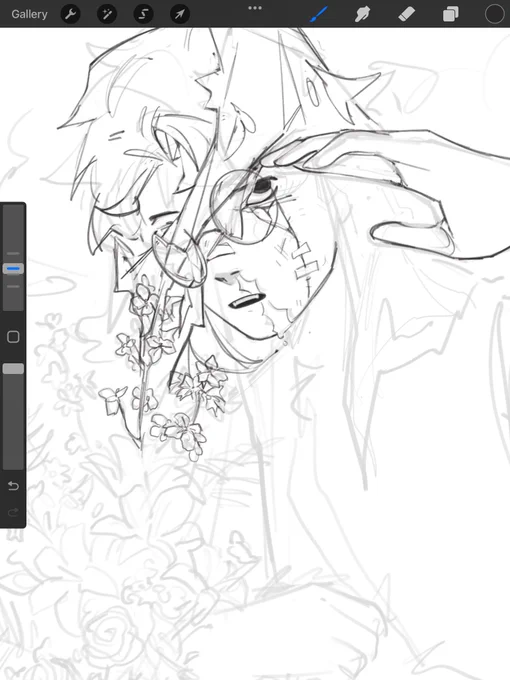Click the brush opacity slider handle
The width and height of the screenshot is (510, 680).
(x=13, y=369)
